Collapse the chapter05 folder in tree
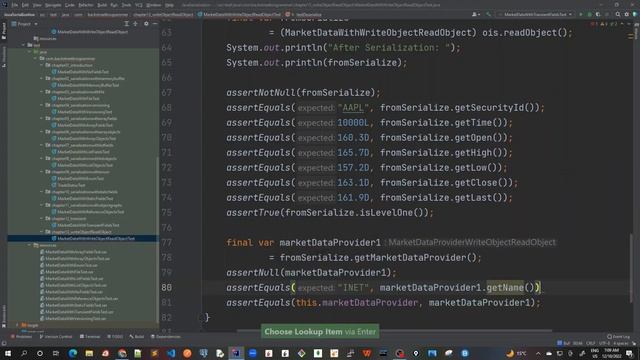 (x=42, y=118)
